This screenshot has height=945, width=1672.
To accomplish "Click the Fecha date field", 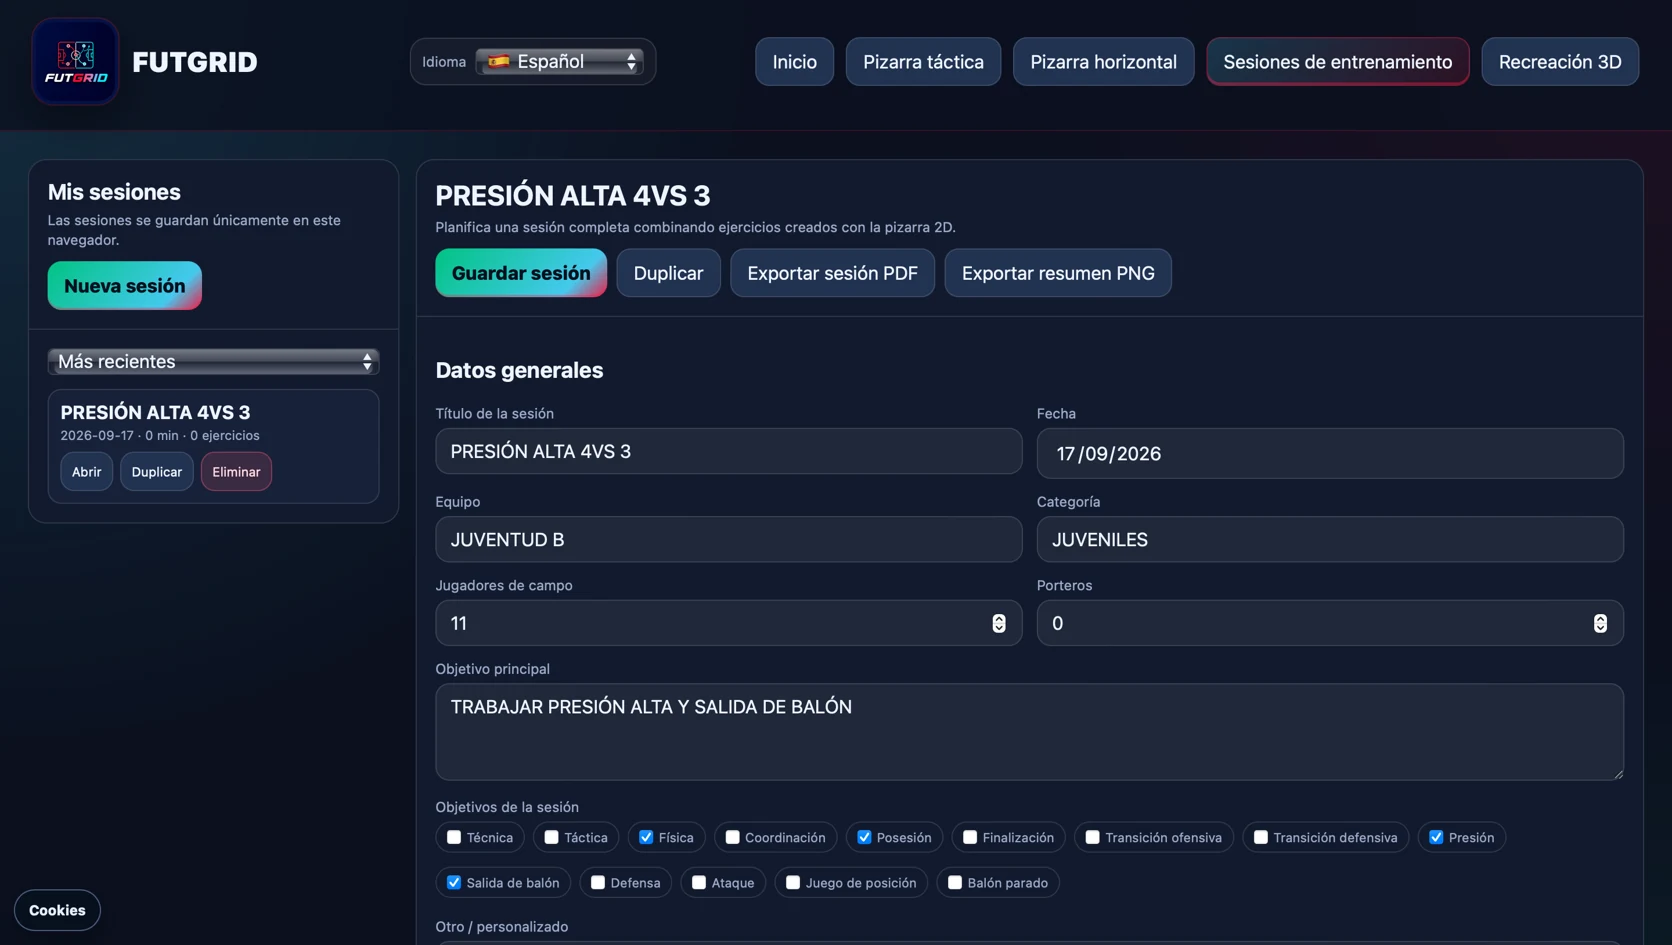I will point(1330,454).
